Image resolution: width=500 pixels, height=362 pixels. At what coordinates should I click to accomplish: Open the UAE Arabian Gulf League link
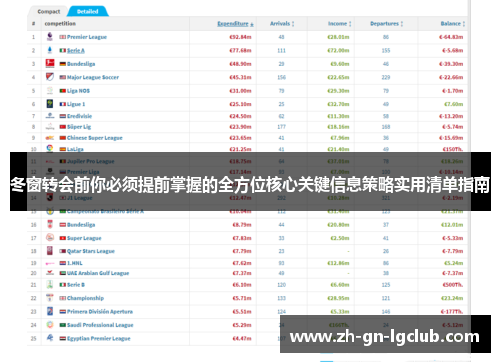(x=98, y=273)
